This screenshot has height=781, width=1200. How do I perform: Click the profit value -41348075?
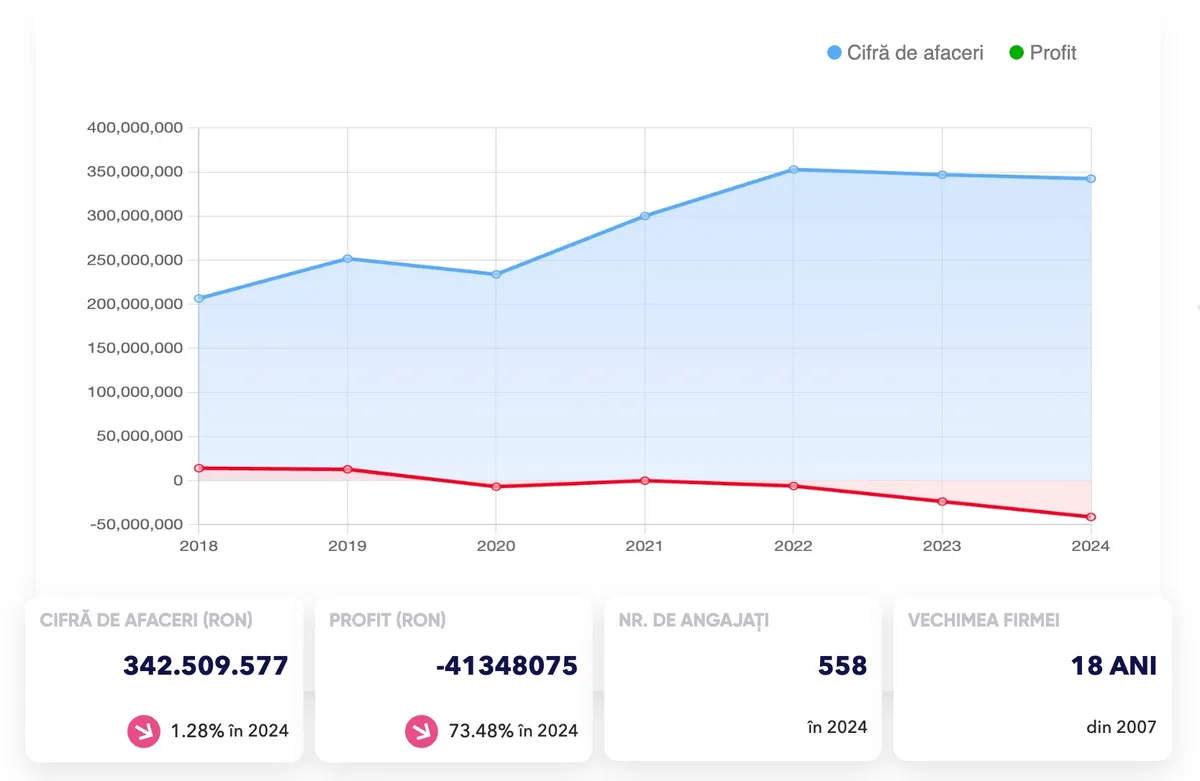tap(507, 665)
